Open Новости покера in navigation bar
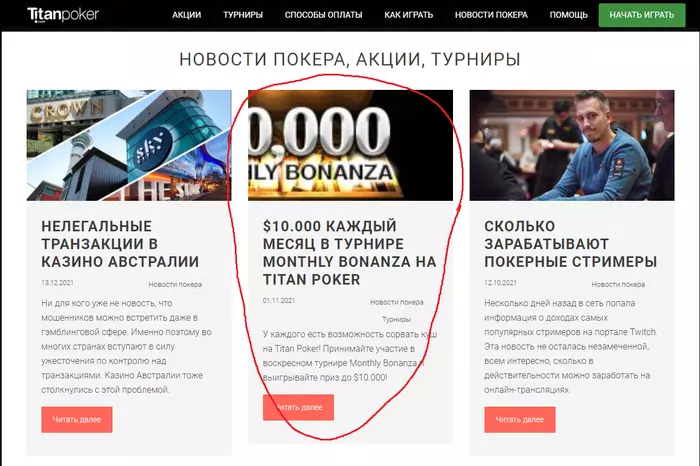 coord(491,15)
